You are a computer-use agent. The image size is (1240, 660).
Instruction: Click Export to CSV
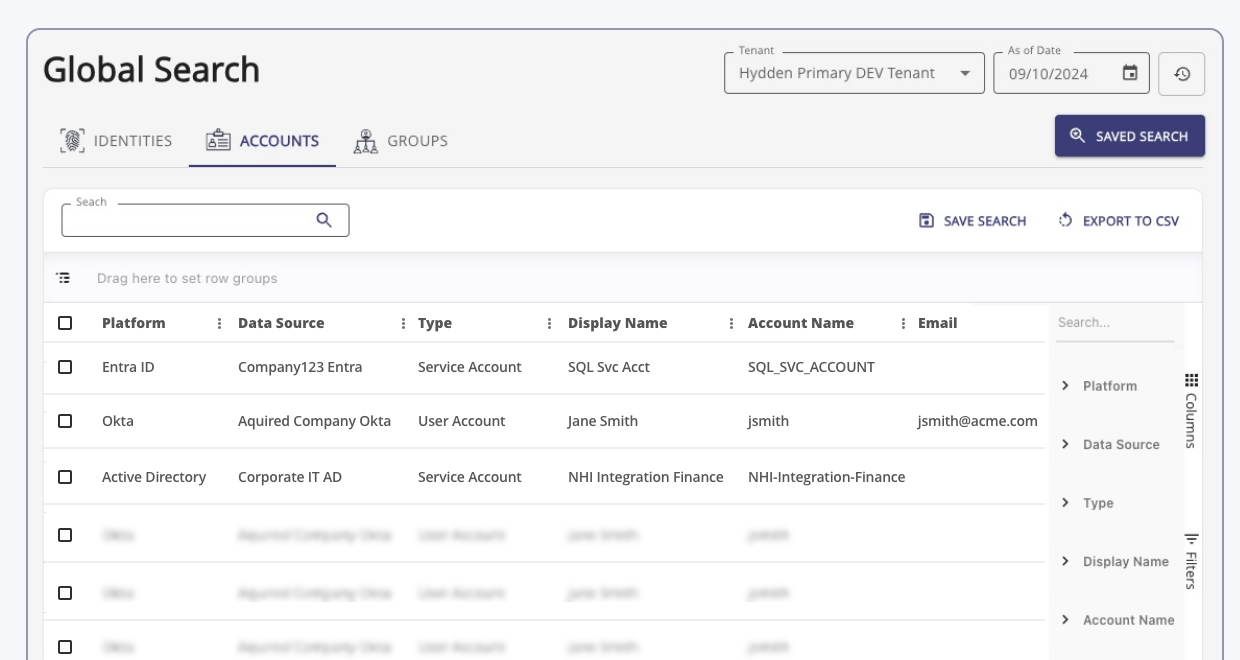[x=1119, y=221]
